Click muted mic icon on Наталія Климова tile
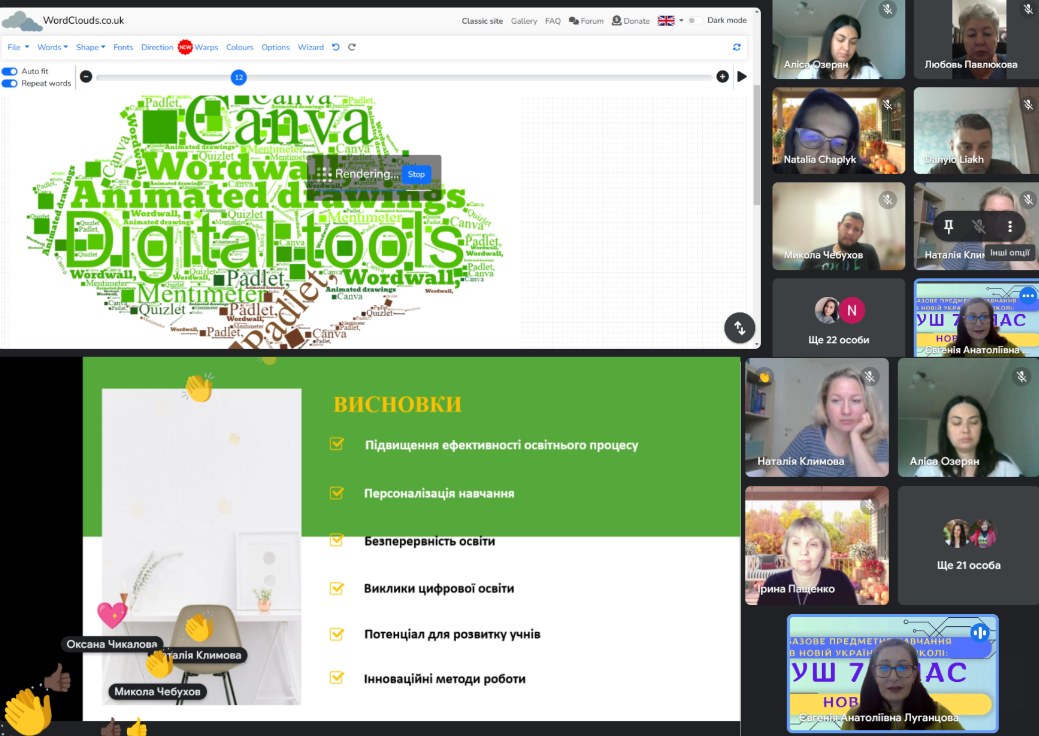This screenshot has height=736, width=1039. (x=870, y=377)
